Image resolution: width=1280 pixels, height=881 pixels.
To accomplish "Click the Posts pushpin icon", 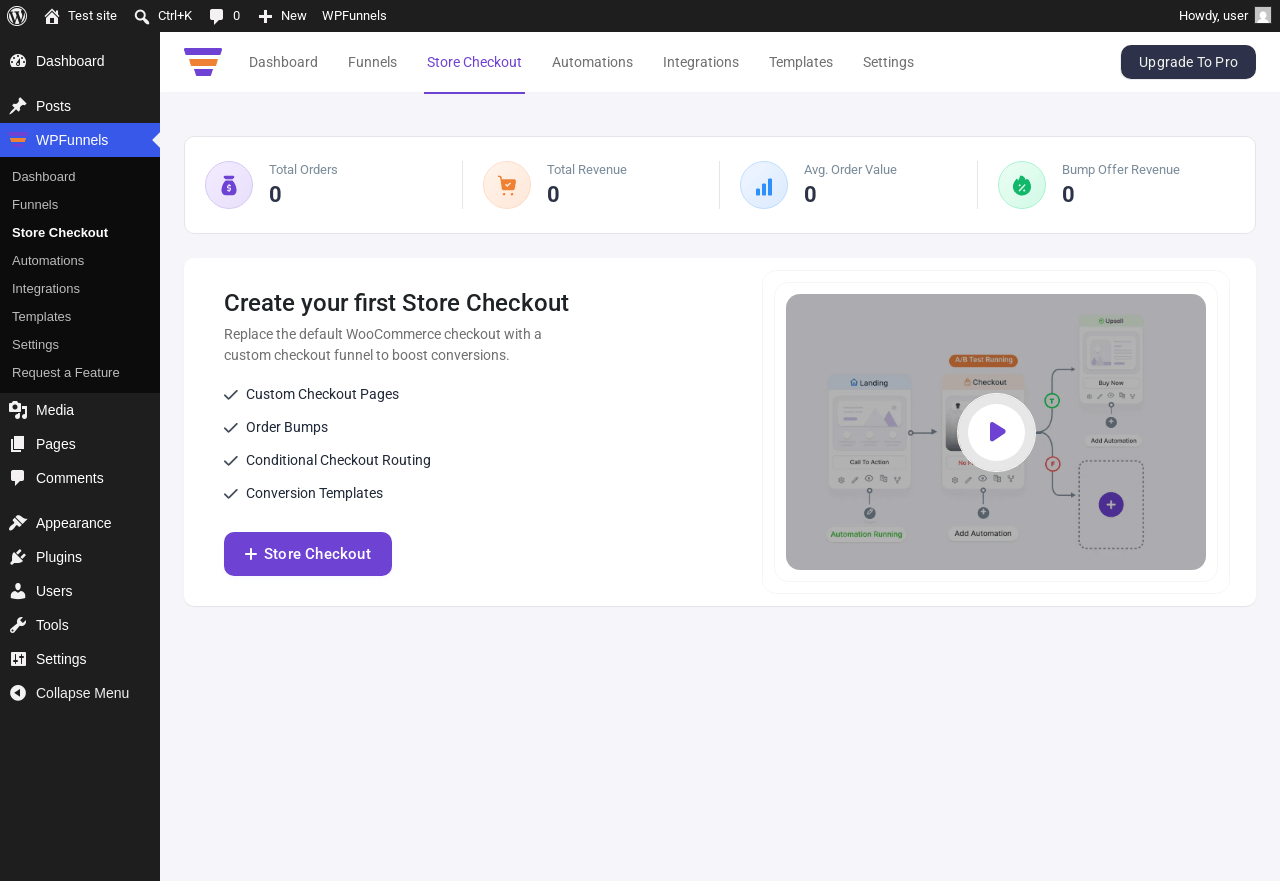I will tap(18, 106).
